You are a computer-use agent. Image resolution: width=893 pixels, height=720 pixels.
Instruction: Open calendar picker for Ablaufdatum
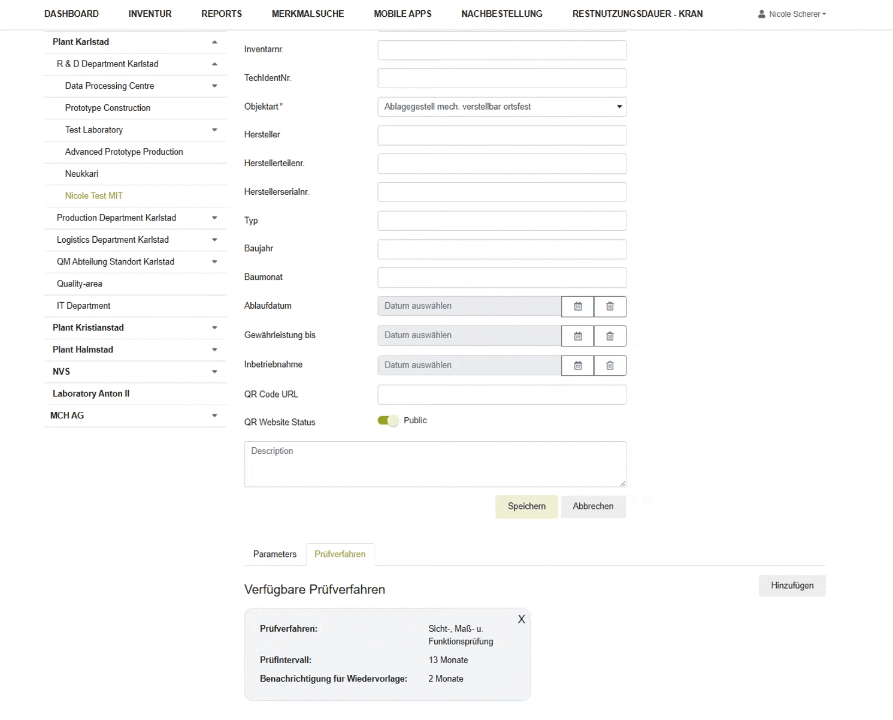(x=577, y=307)
